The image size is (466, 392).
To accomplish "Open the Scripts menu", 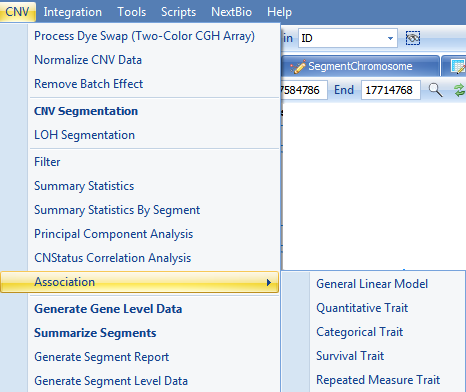I will (178, 12).
